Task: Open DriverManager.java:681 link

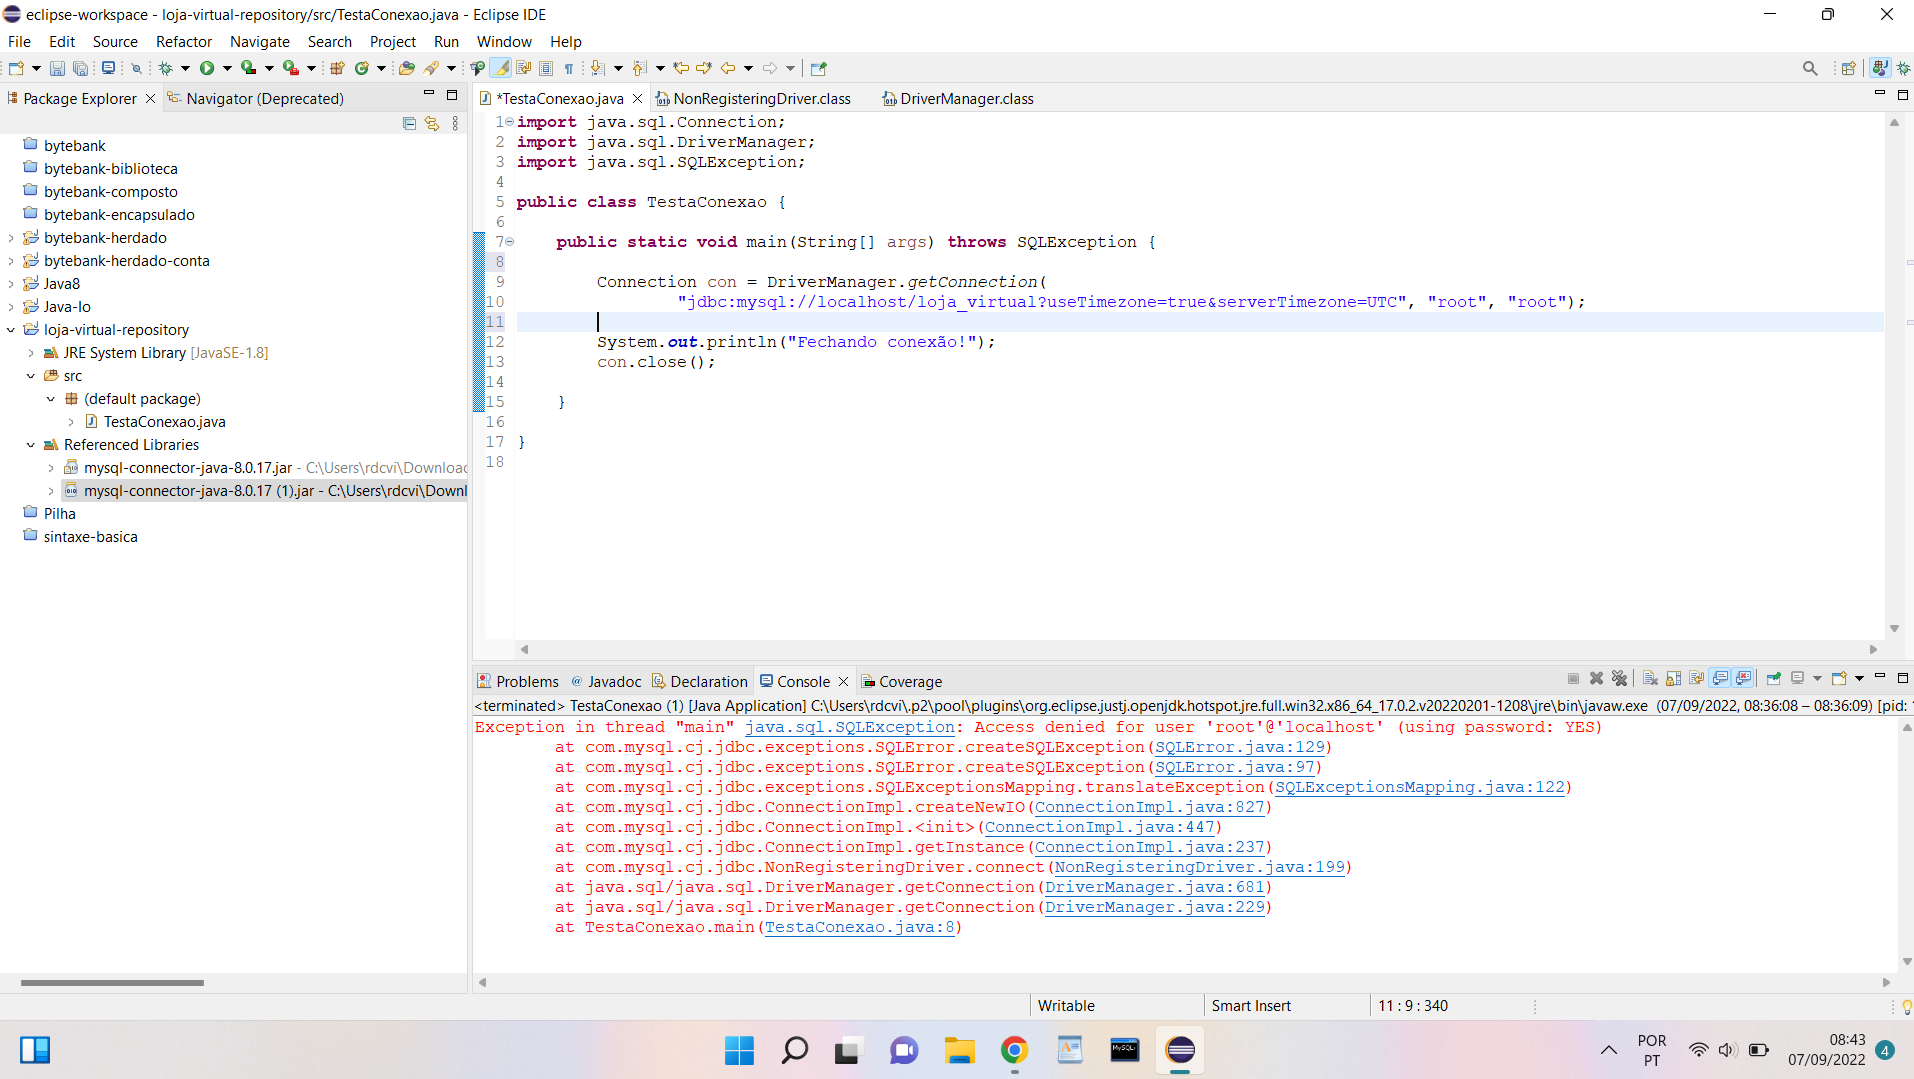Action: point(1155,887)
